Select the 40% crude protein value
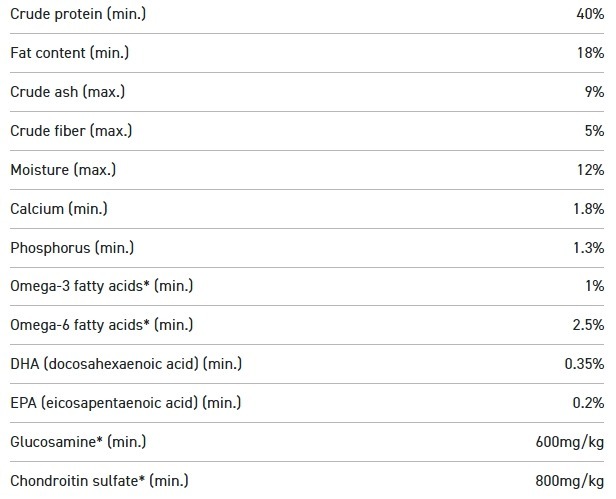The width and height of the screenshot is (616, 499). 589,14
